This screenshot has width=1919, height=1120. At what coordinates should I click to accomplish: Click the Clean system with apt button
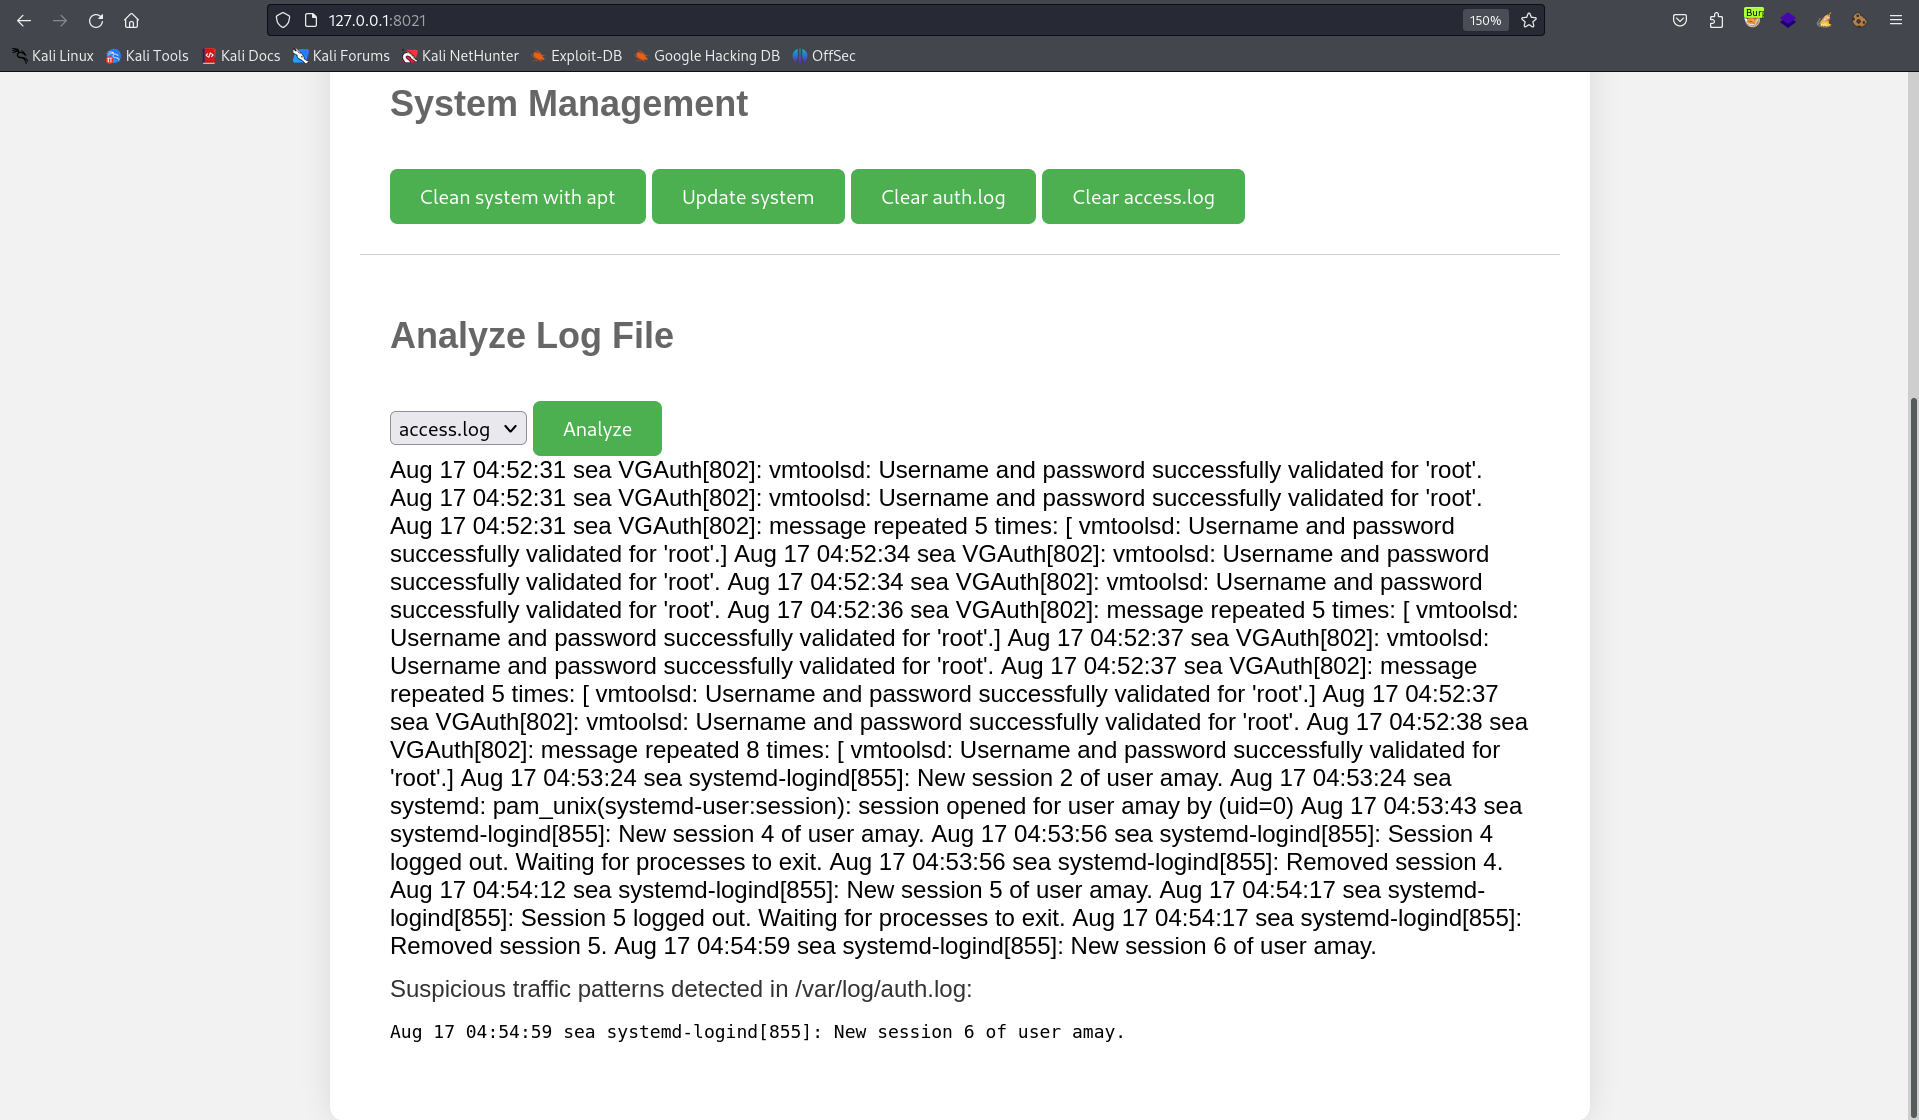[x=517, y=197]
